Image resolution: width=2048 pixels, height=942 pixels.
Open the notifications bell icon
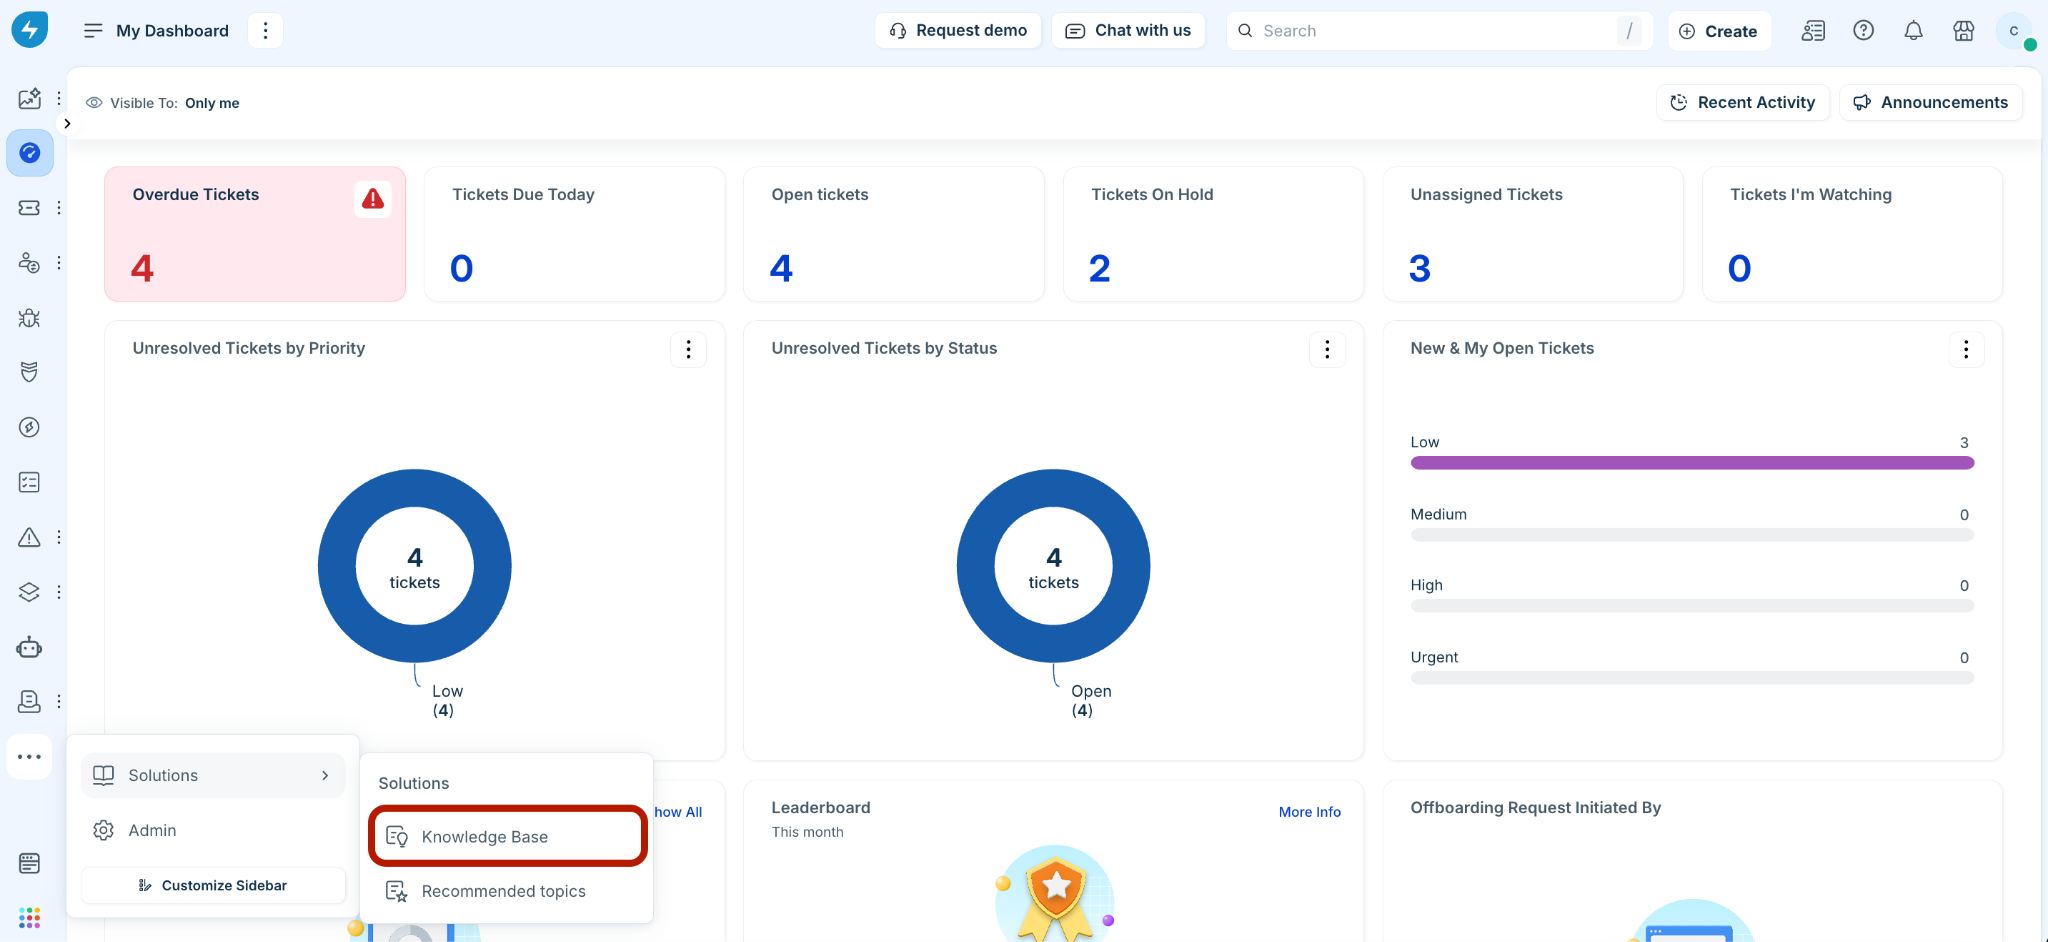pos(1913,31)
